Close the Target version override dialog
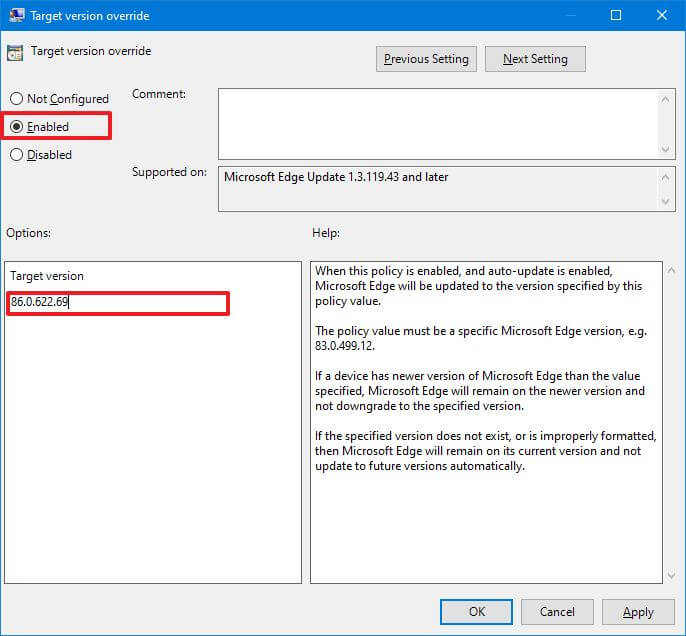This screenshot has height=636, width=686. tap(661, 15)
